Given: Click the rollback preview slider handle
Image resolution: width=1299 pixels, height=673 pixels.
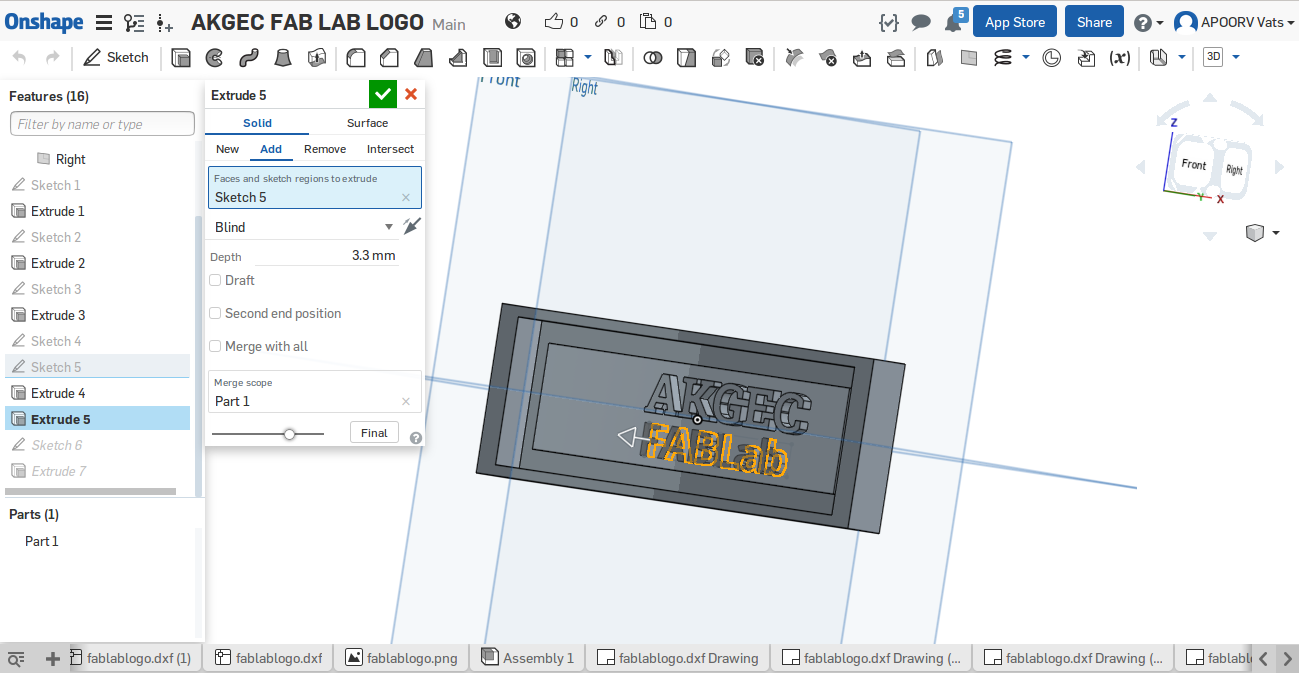Looking at the screenshot, I should pyautogui.click(x=290, y=434).
